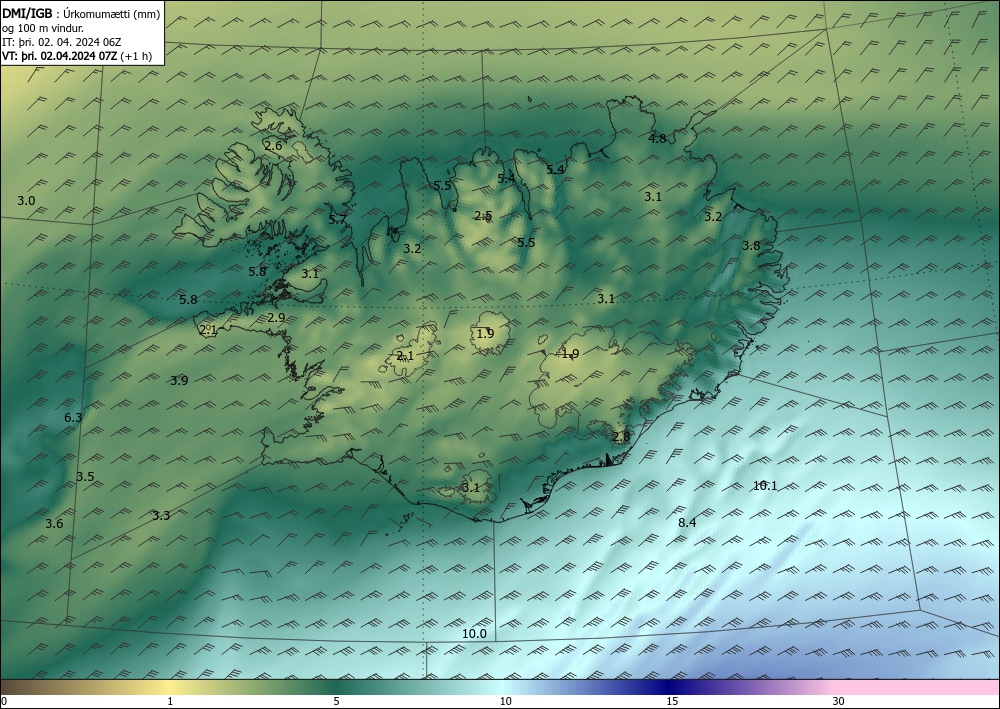Click the 2.9 value on the western peninsula
This screenshot has height=709, width=1000.
click(276, 318)
